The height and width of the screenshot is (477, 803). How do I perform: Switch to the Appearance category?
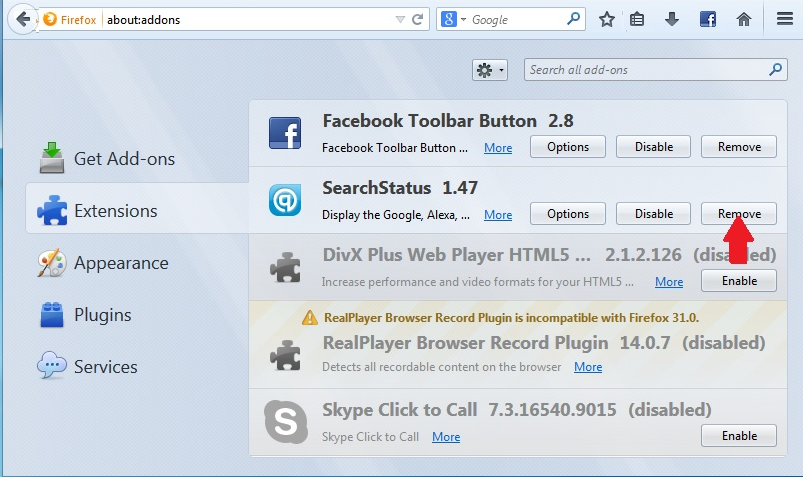tap(120, 263)
